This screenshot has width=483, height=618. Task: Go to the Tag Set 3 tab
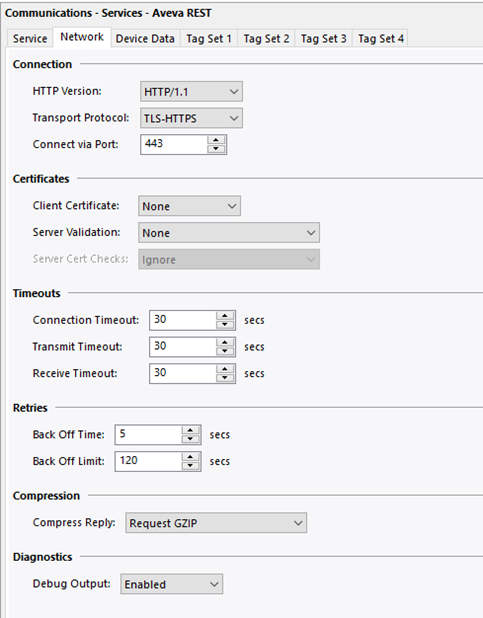[323, 39]
